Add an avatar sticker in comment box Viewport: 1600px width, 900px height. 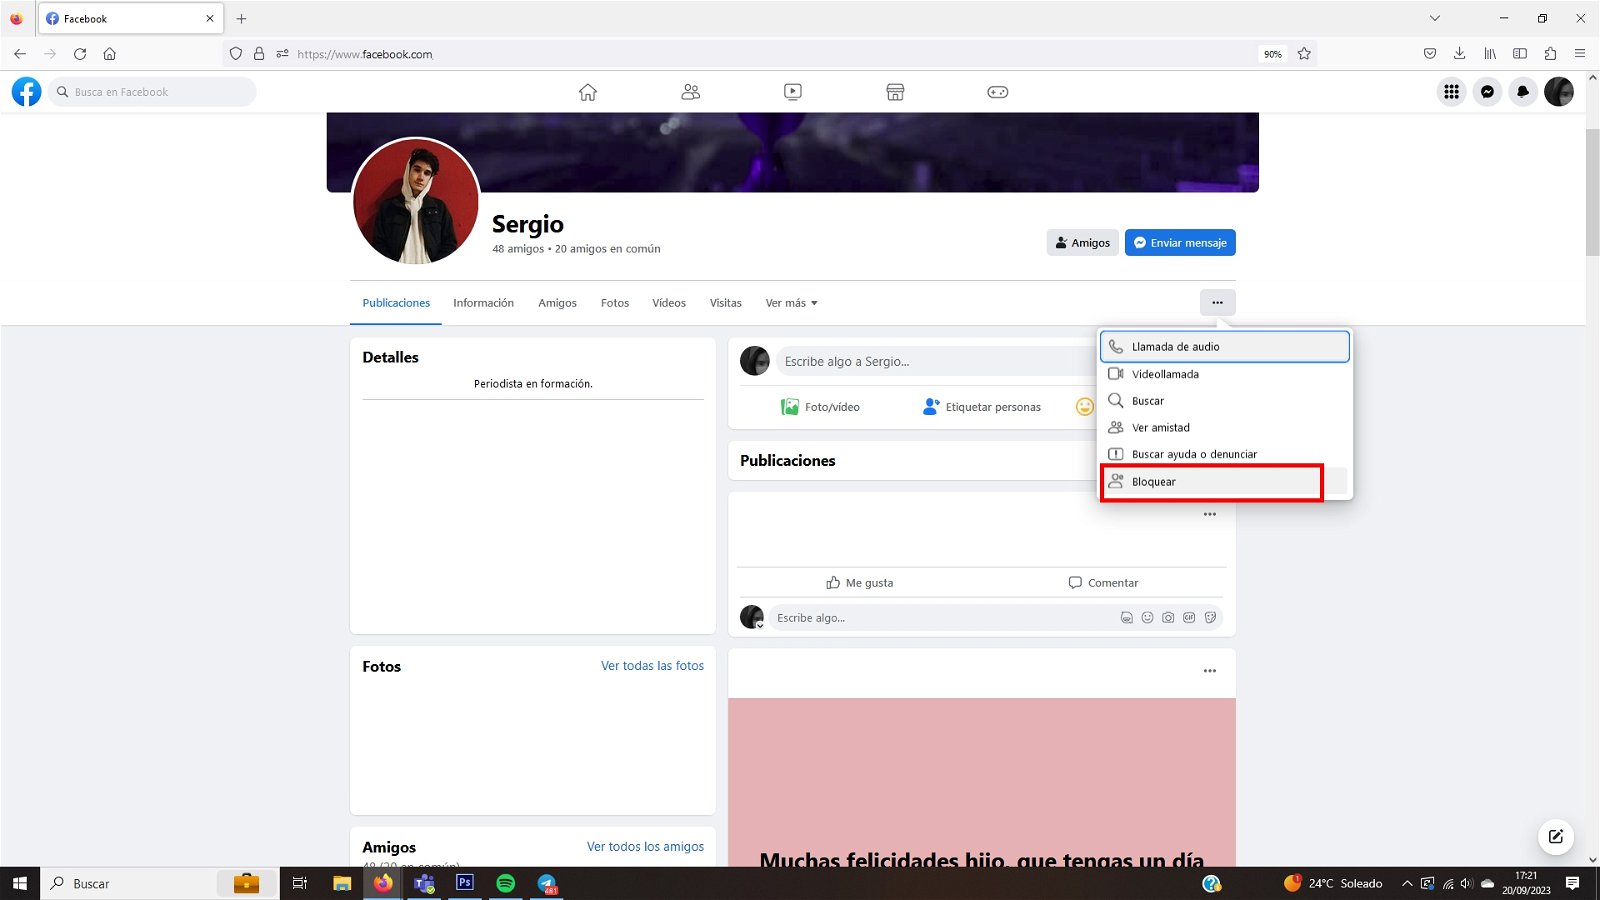[1126, 618]
